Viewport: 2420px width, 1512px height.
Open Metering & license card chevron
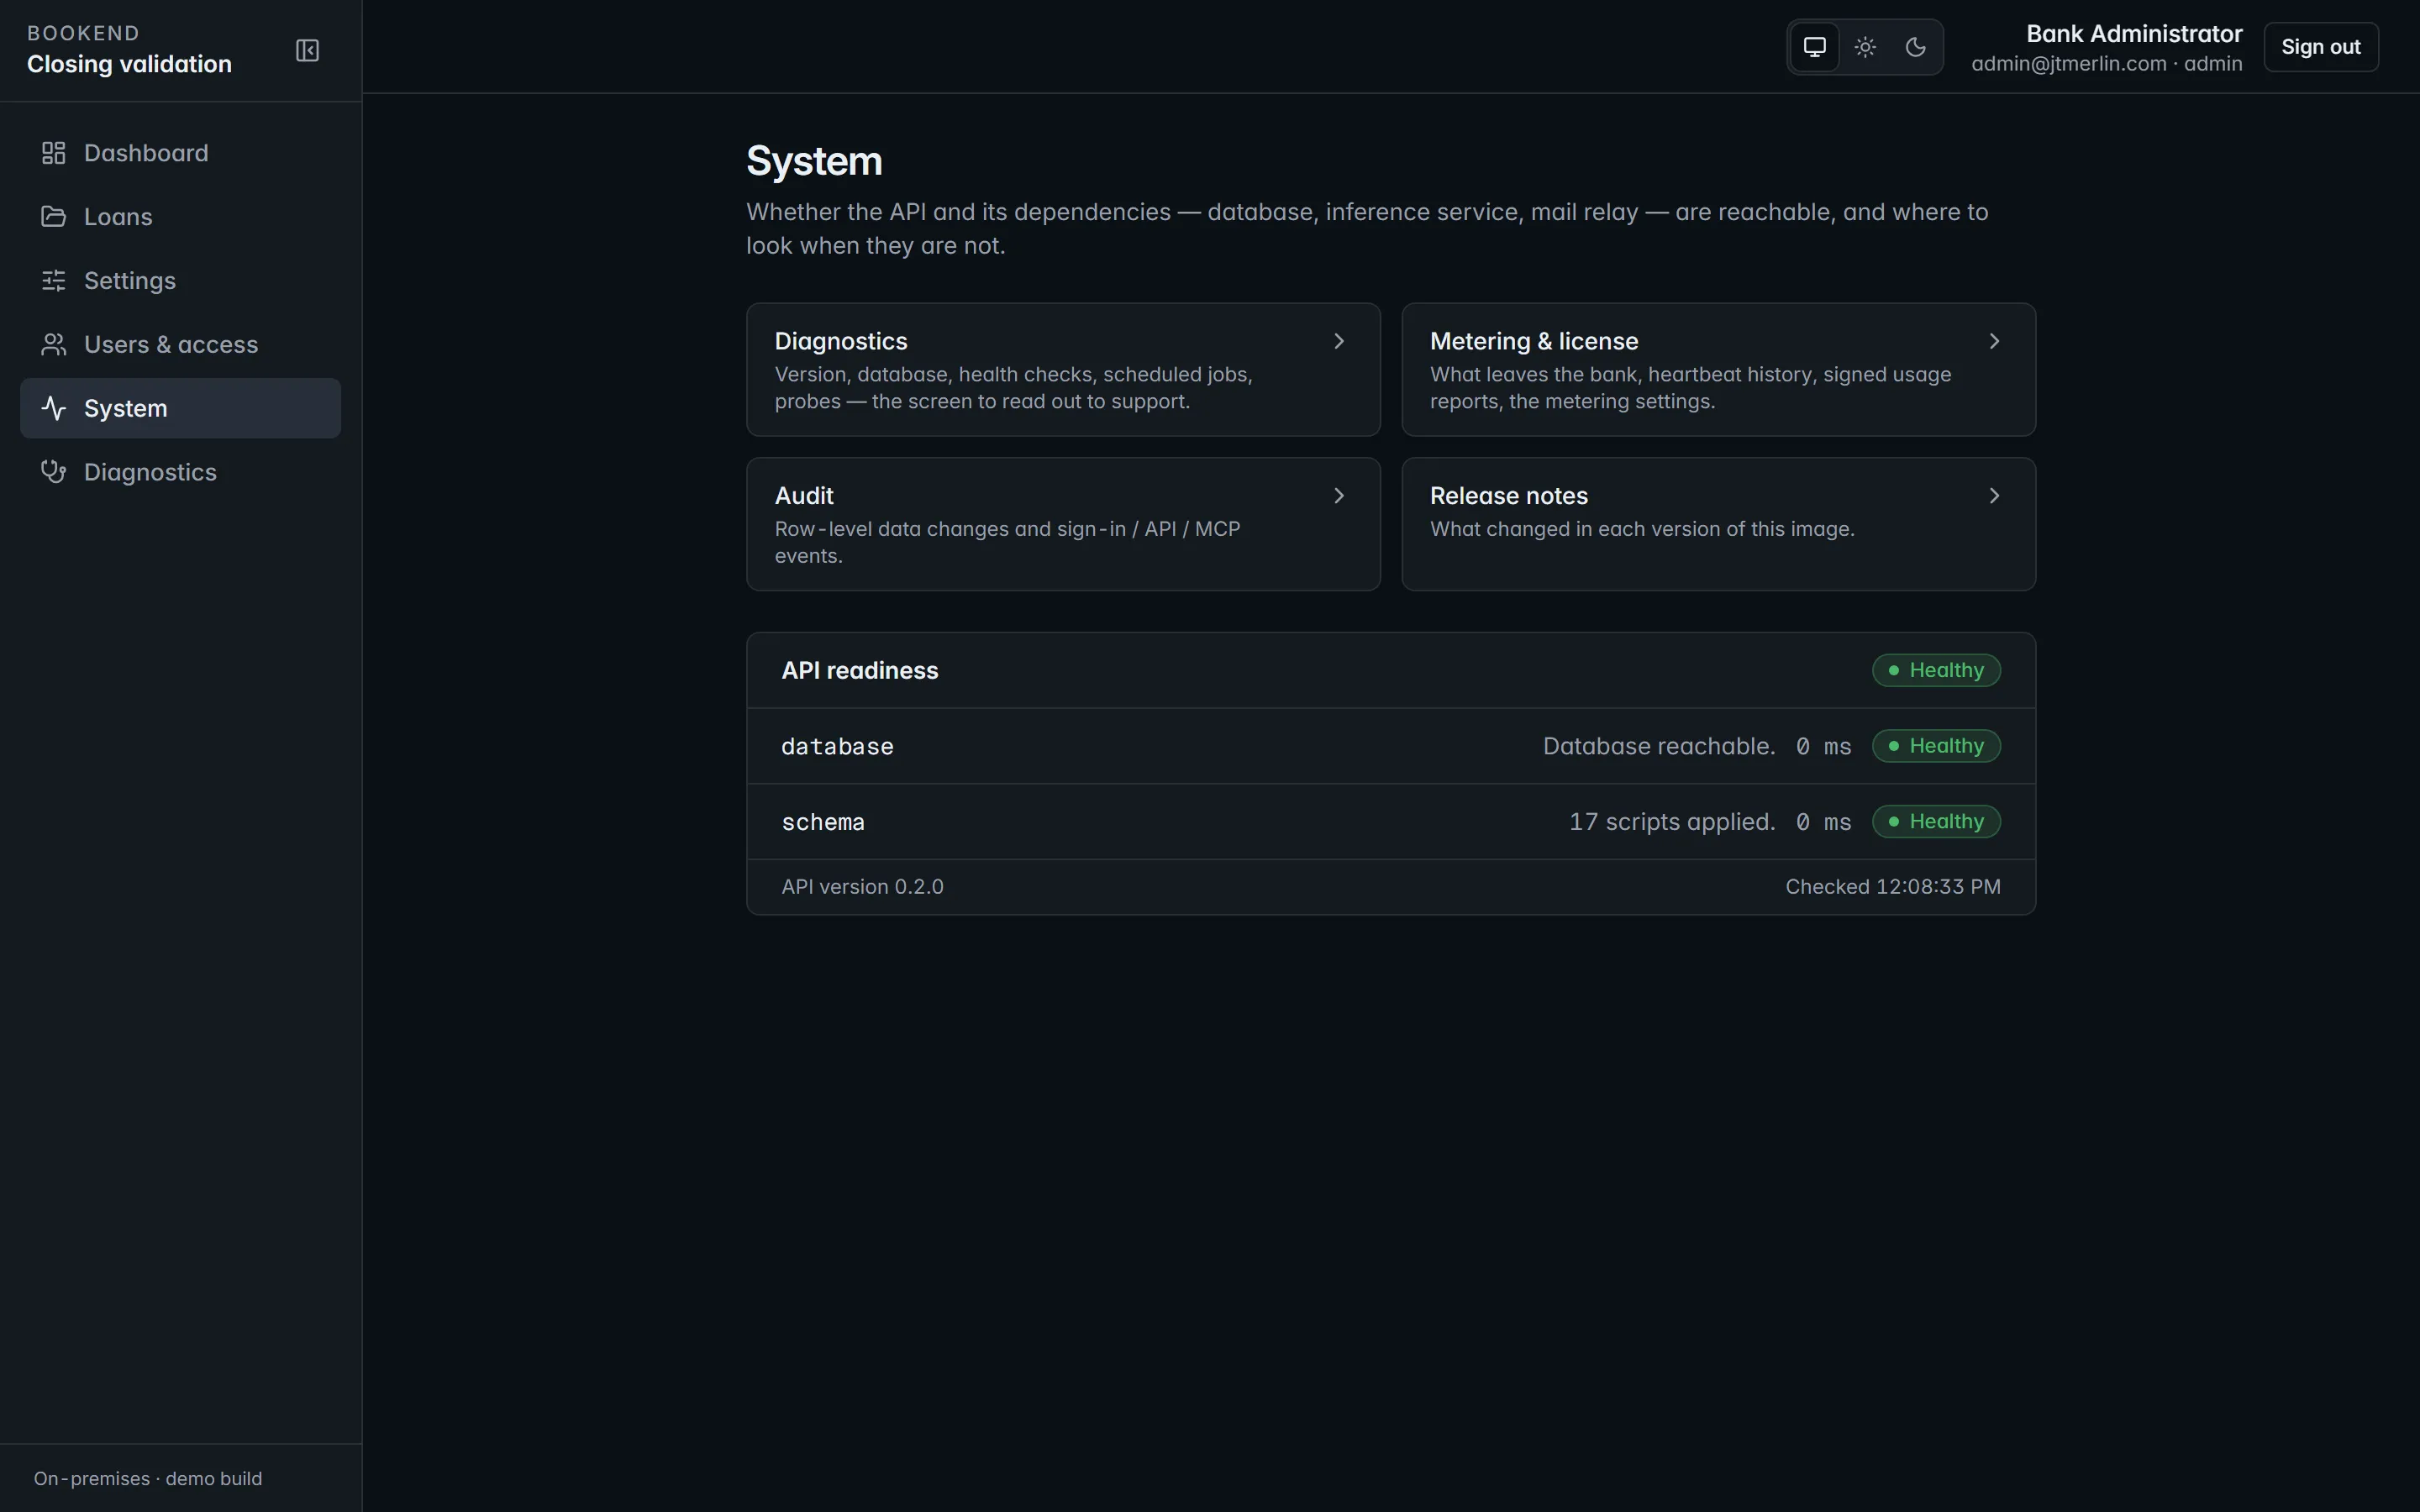tap(1994, 341)
